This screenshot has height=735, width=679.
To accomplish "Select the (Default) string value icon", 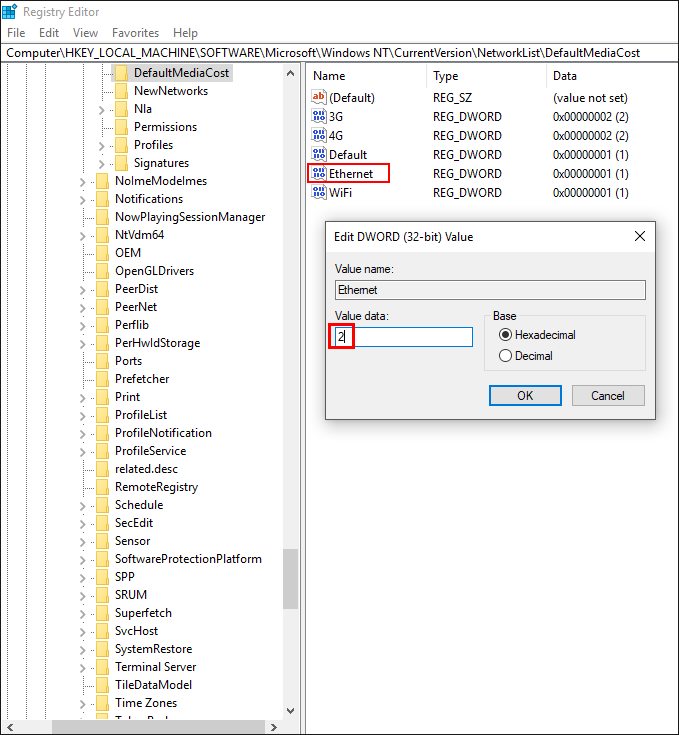I will pos(319,97).
